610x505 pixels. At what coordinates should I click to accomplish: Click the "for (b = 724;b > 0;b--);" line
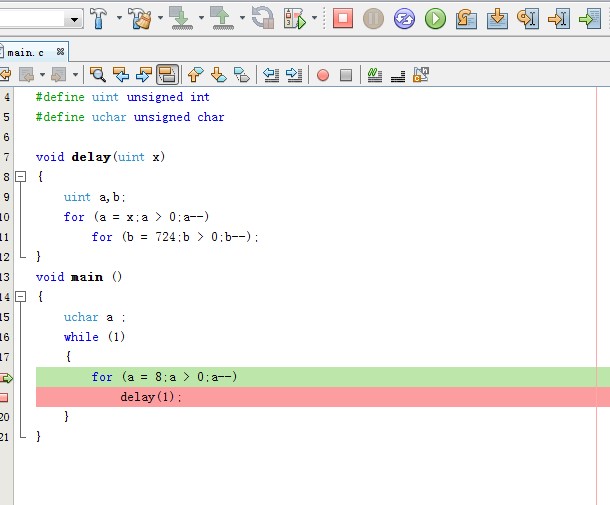[x=175, y=237]
